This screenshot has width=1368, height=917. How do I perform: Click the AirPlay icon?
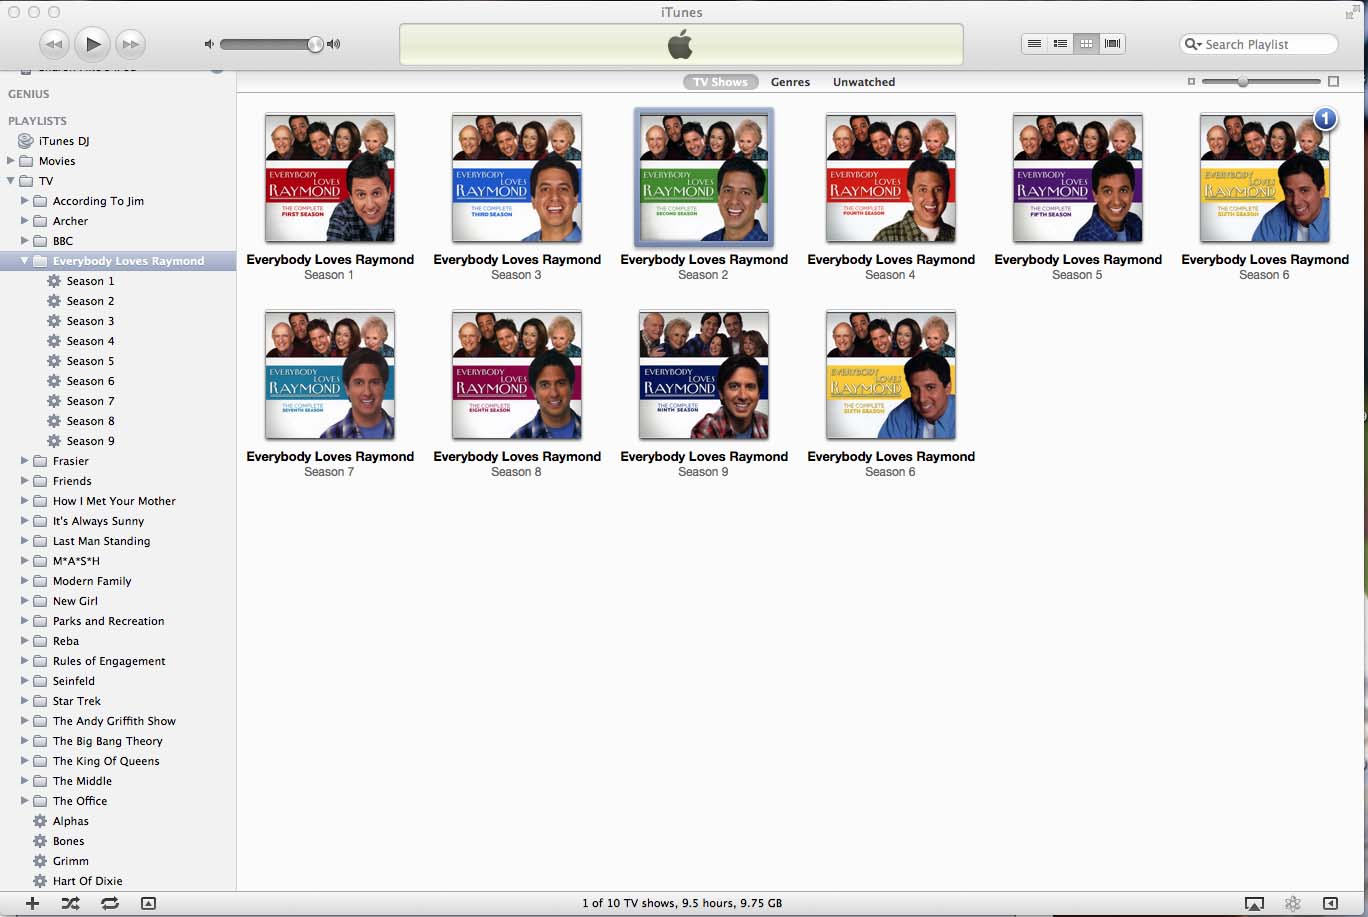1254,903
